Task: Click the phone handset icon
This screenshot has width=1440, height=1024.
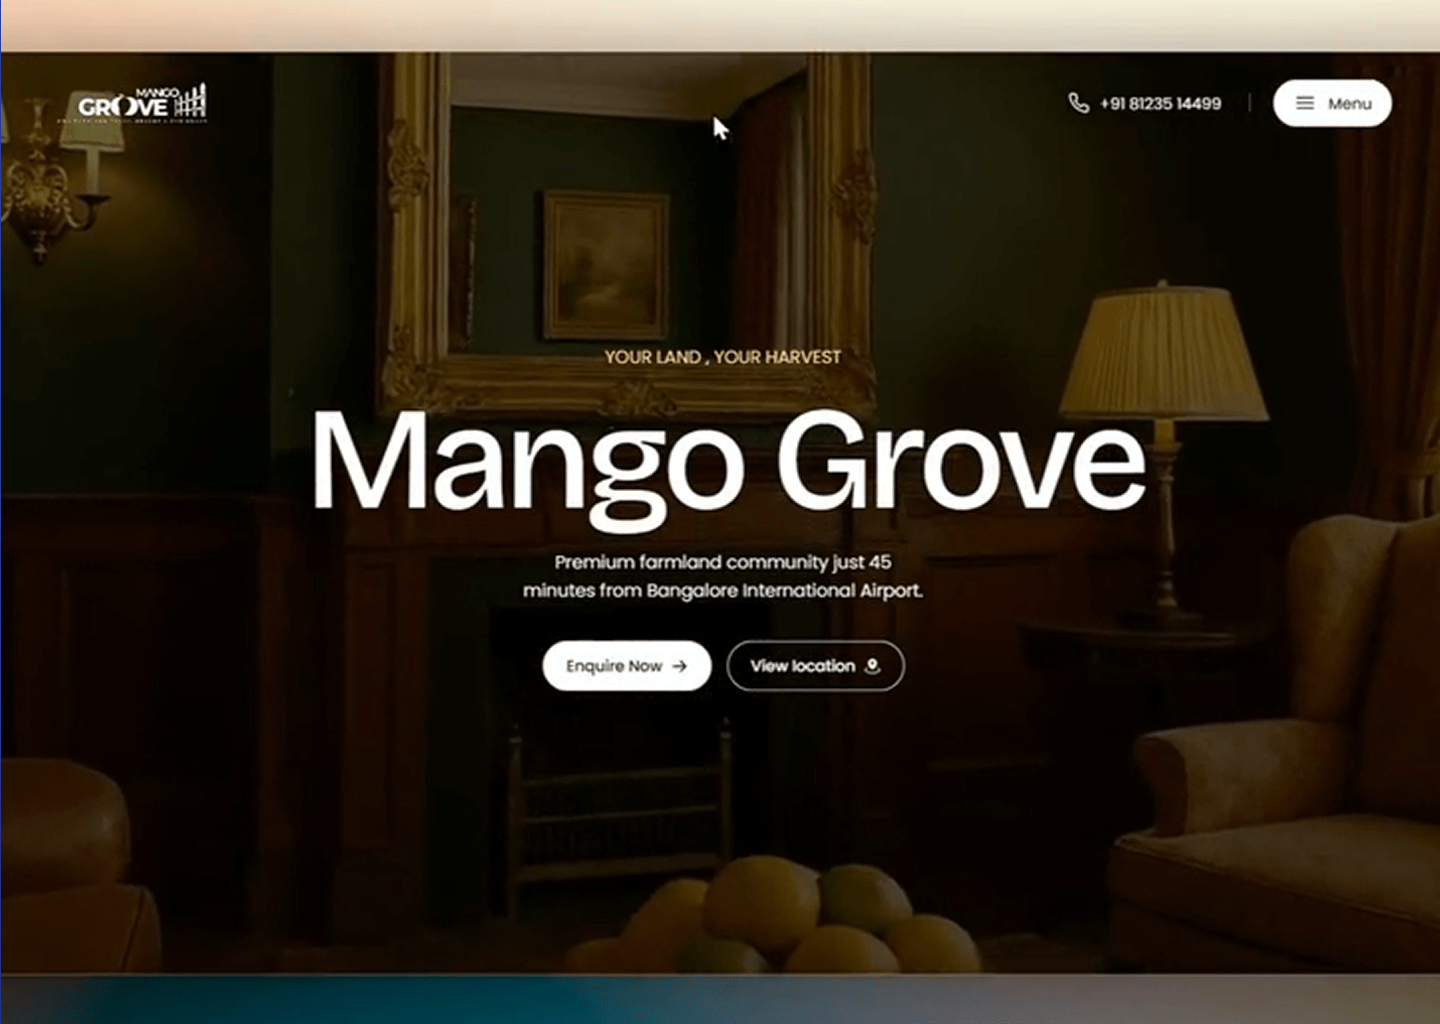Action: point(1078,103)
